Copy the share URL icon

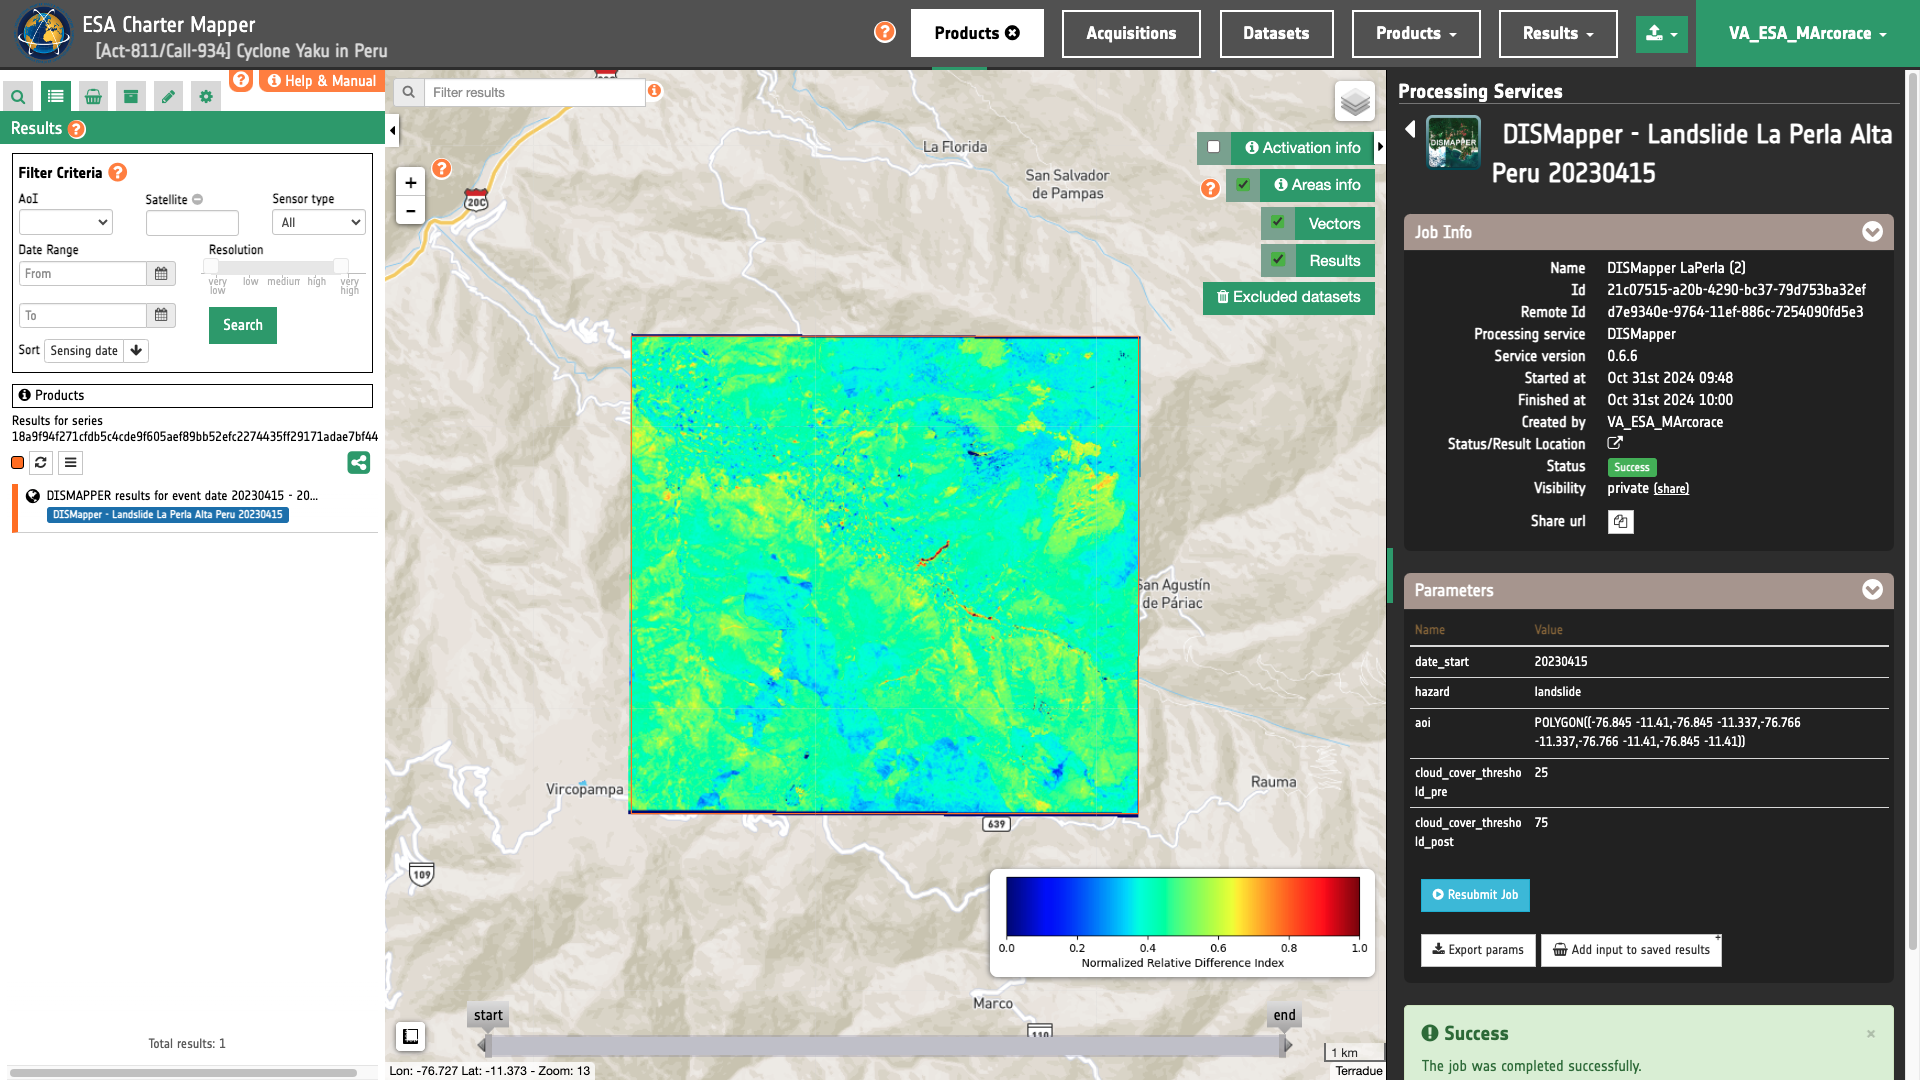(x=1620, y=522)
